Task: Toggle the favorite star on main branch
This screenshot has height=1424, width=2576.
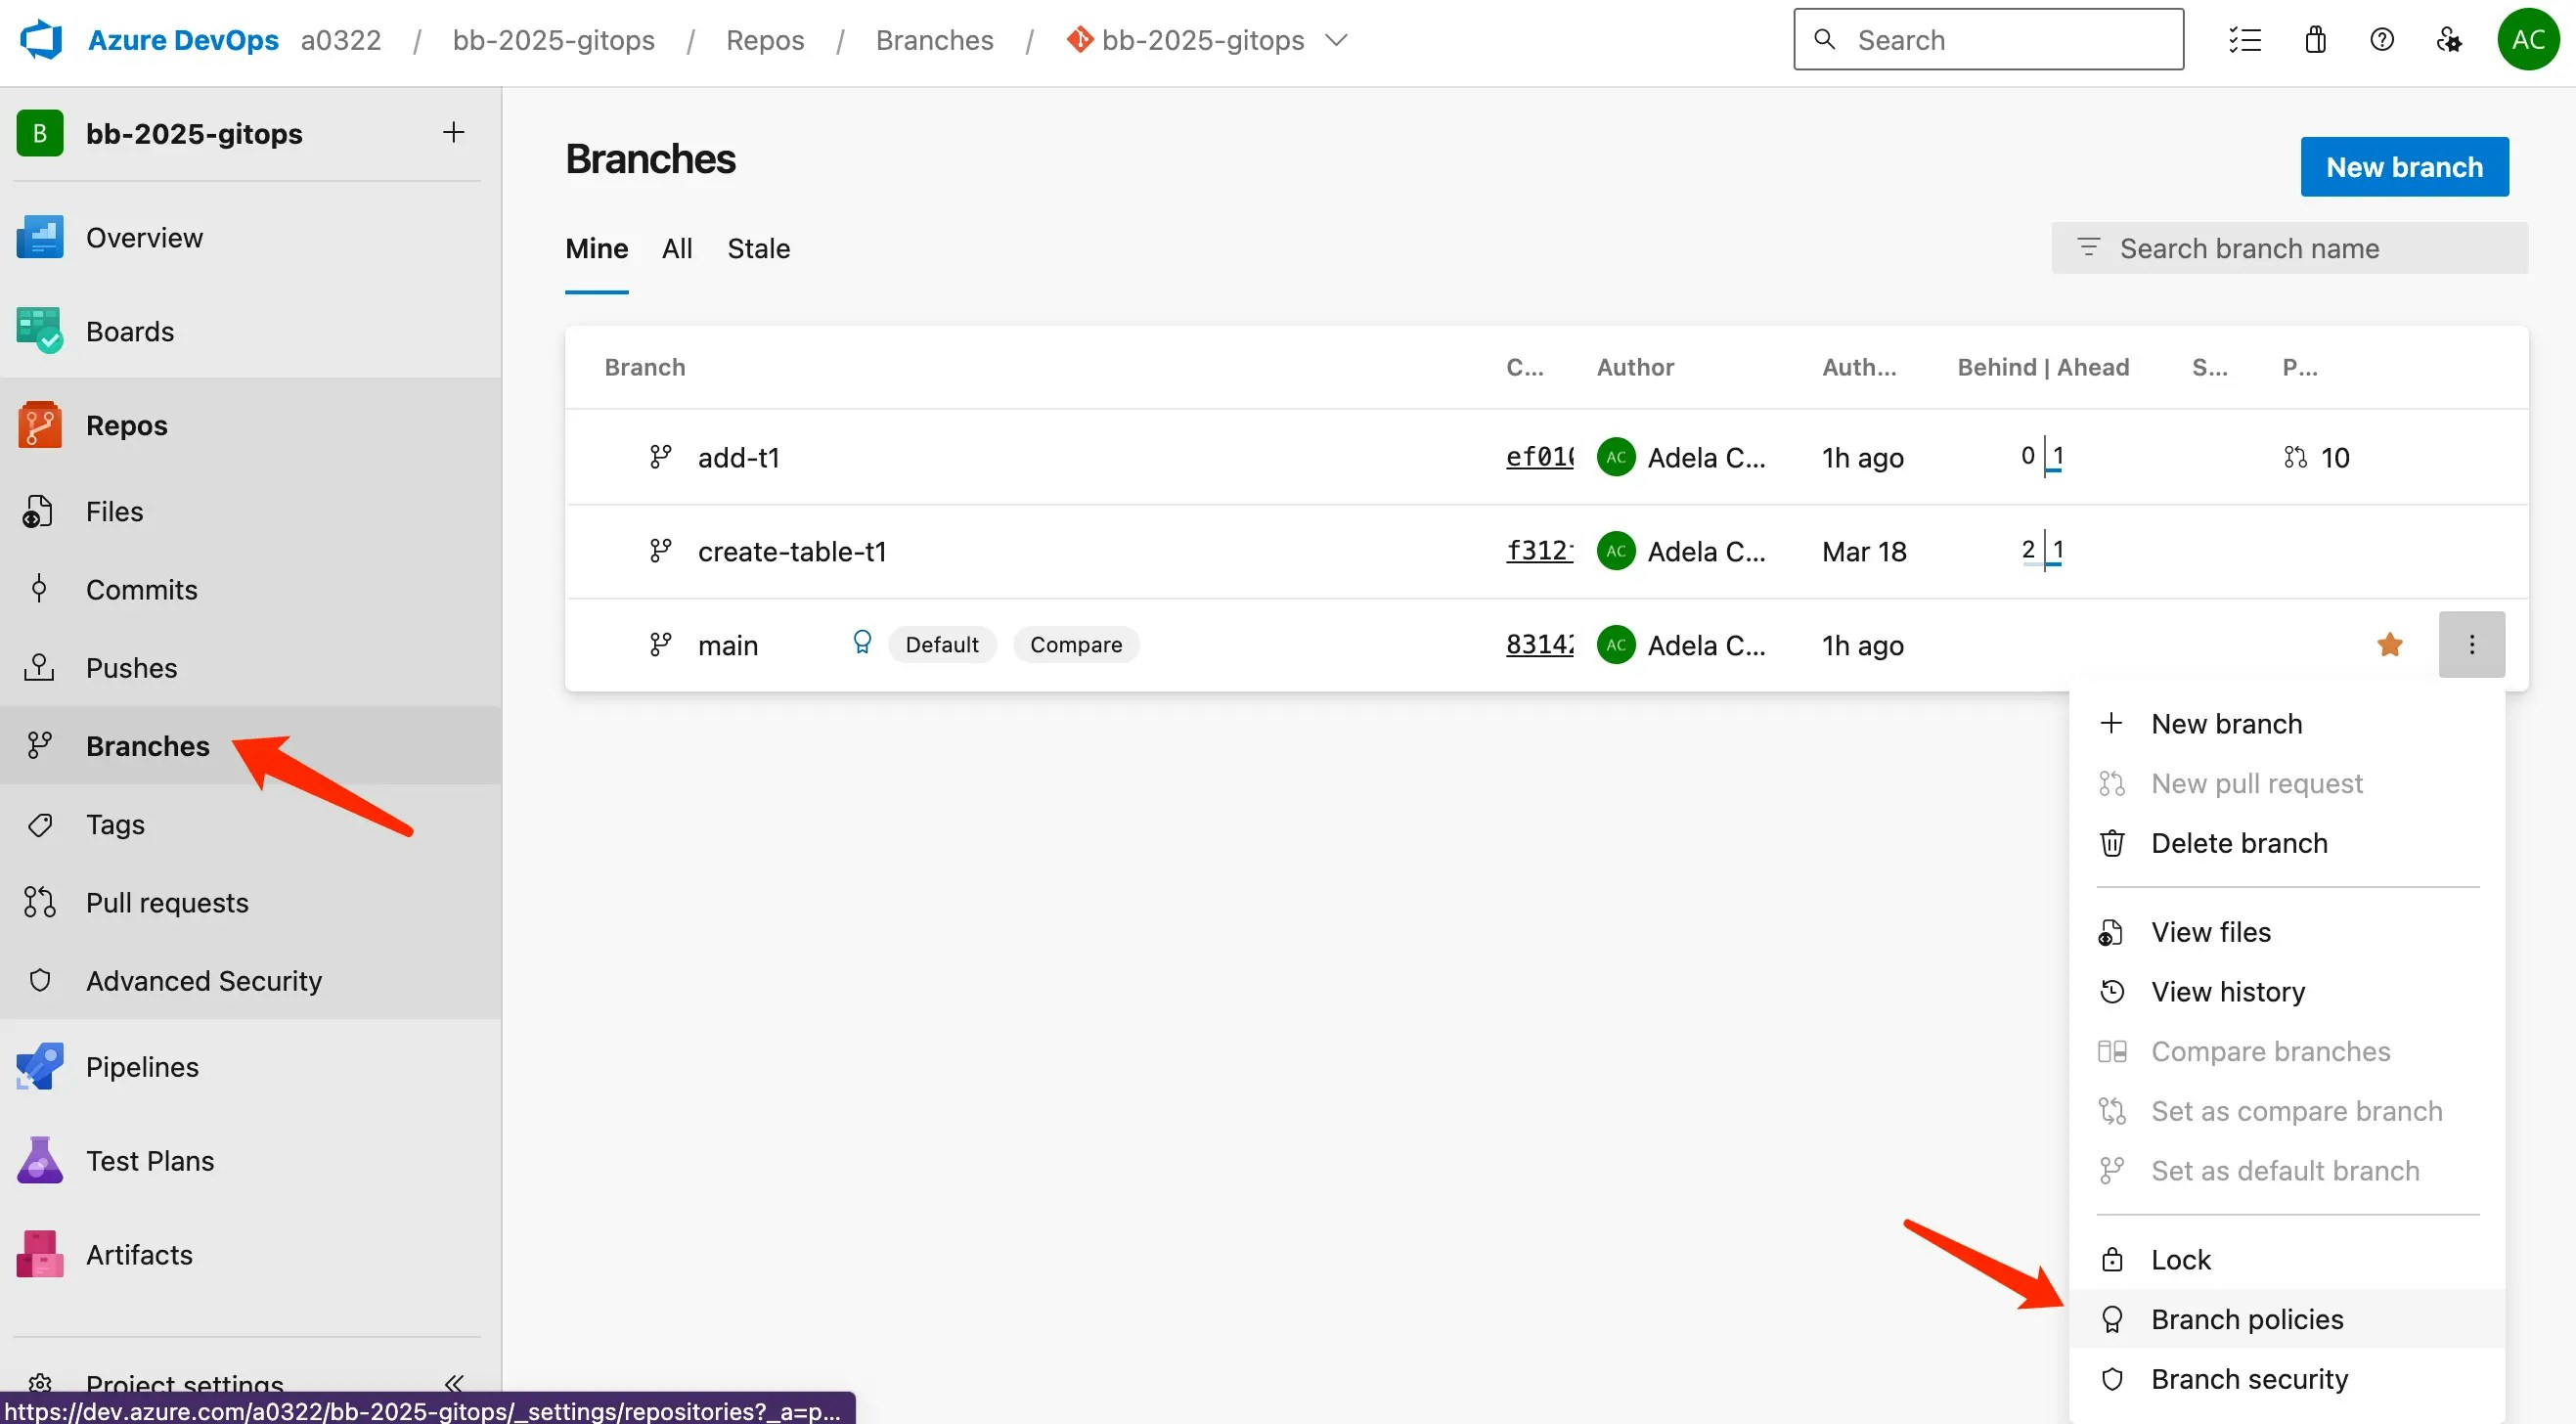Action: point(2390,644)
